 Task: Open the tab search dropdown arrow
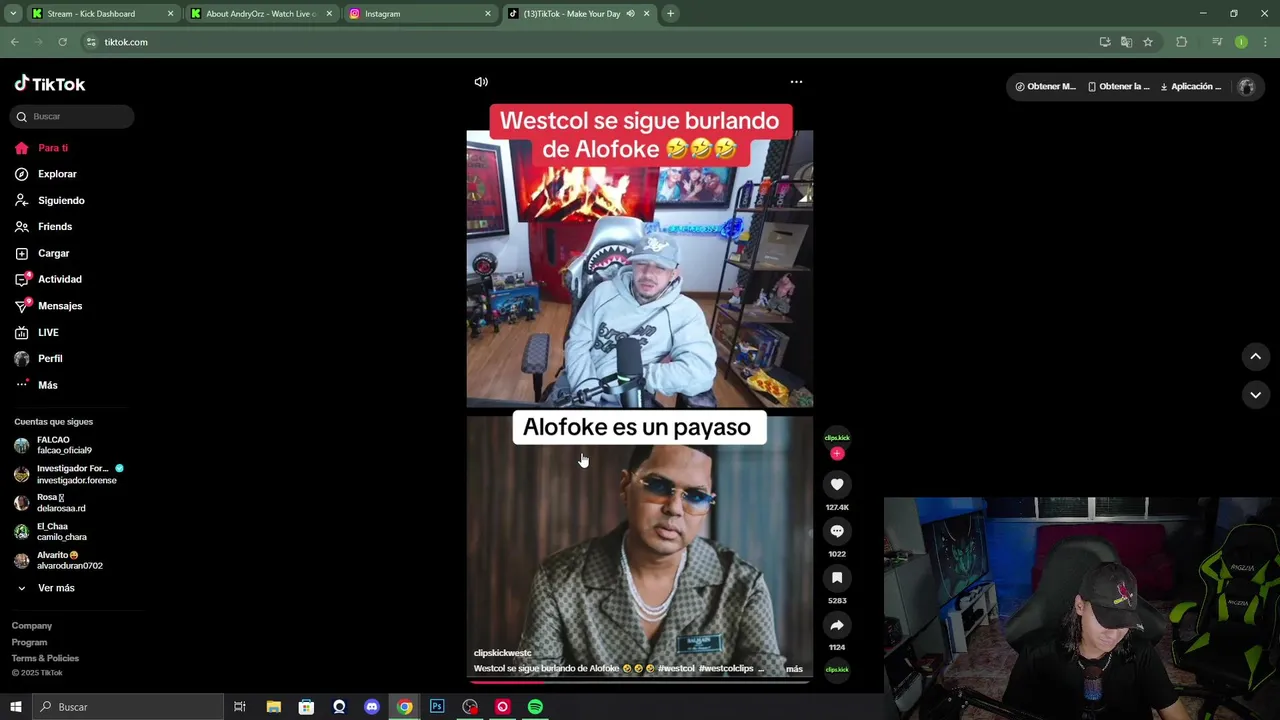click(x=13, y=14)
